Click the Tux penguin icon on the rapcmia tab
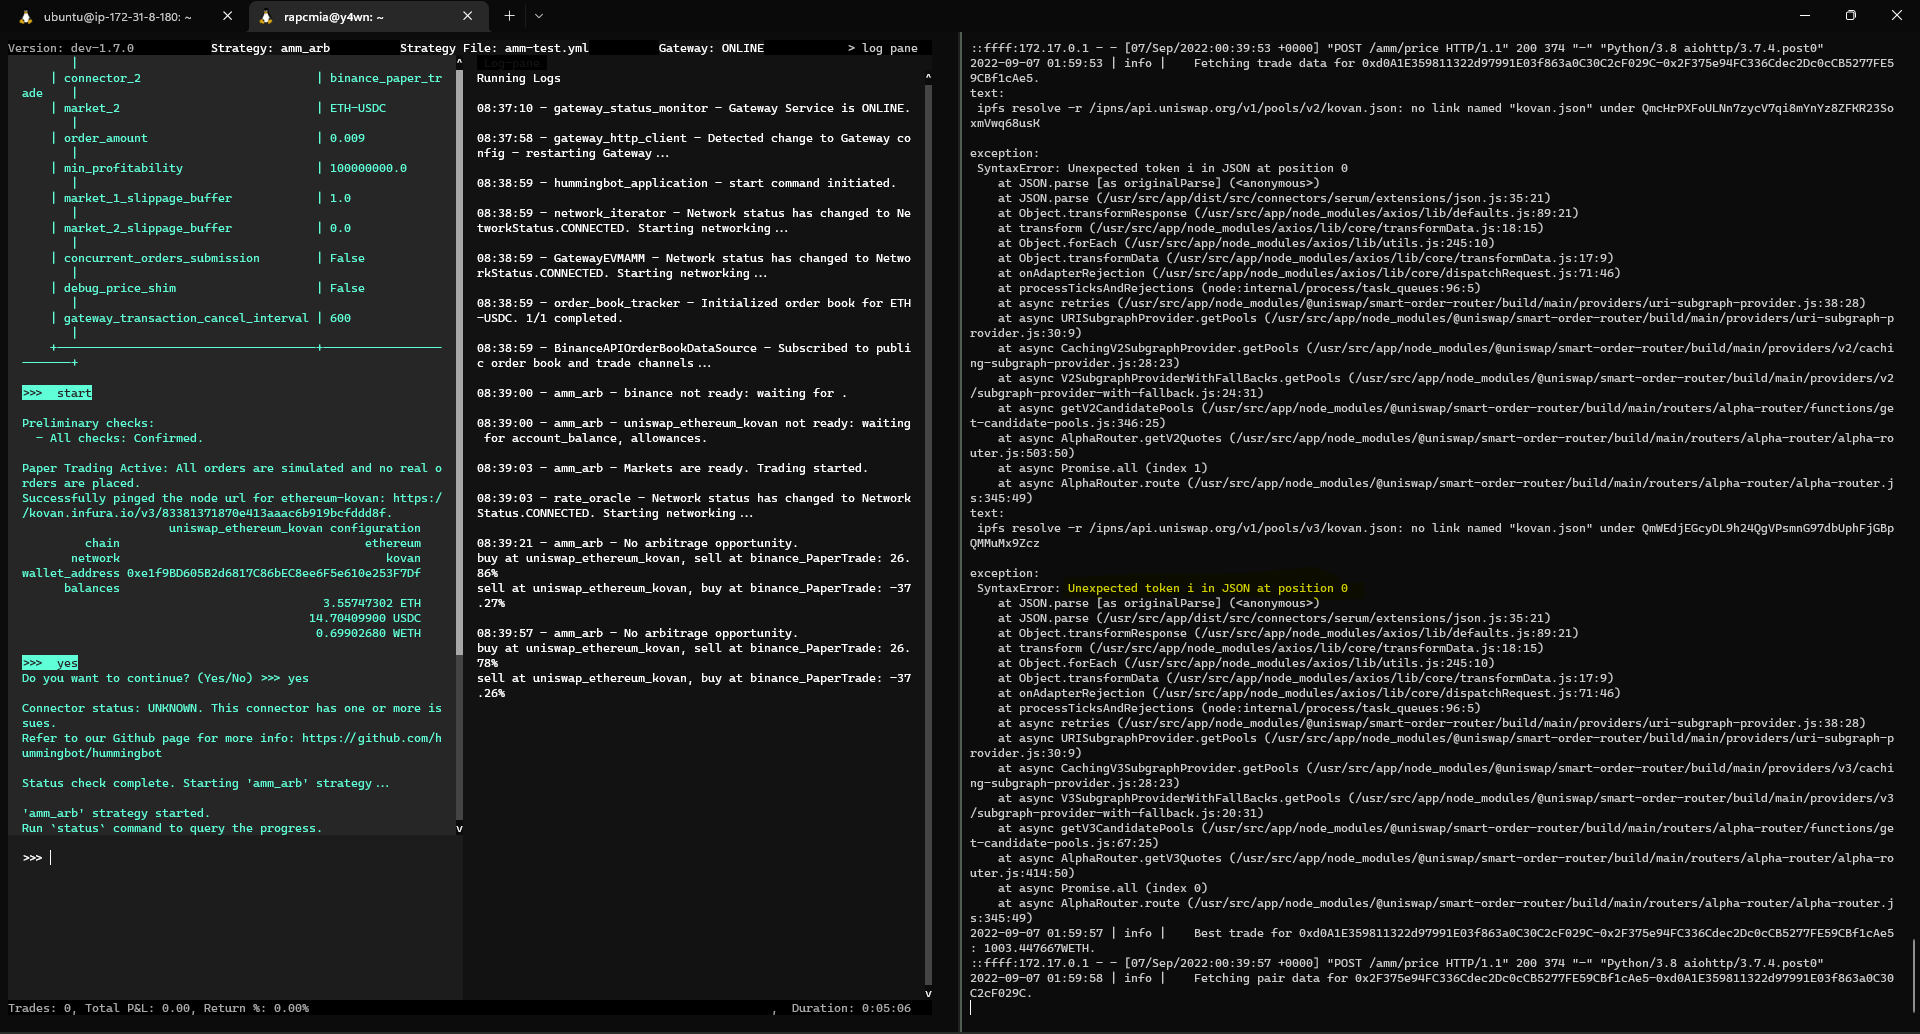This screenshot has height=1034, width=1920. (265, 16)
